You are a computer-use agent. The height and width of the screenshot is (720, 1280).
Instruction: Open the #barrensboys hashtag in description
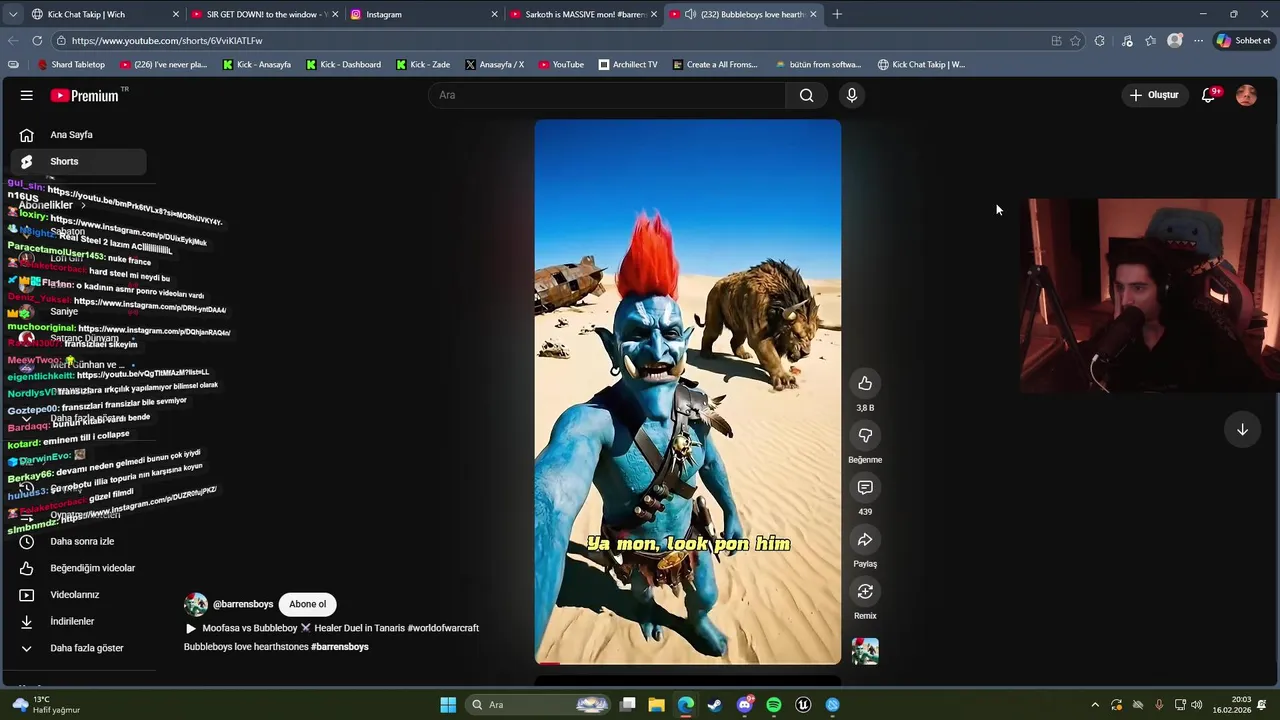[x=340, y=647]
